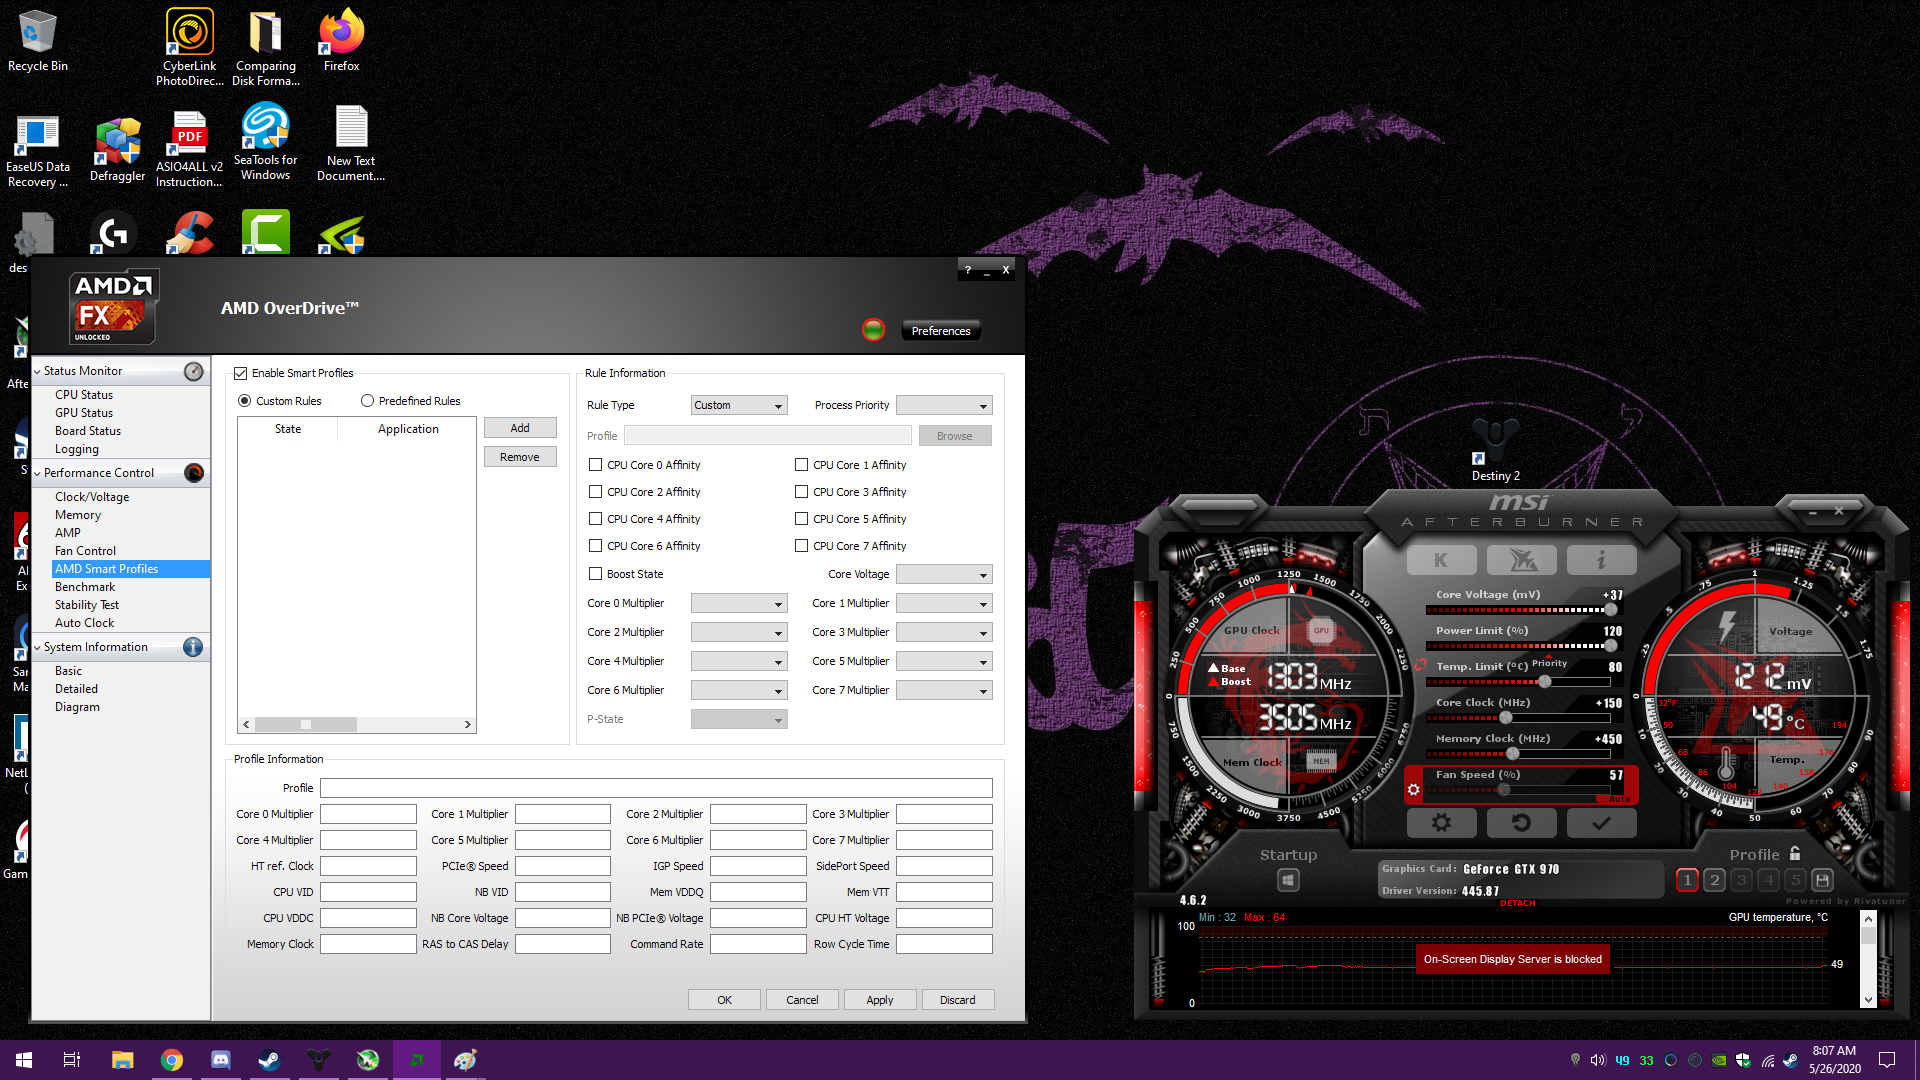Viewport: 1920px width, 1080px height.
Task: Click the System Information info icon
Action: [x=194, y=647]
